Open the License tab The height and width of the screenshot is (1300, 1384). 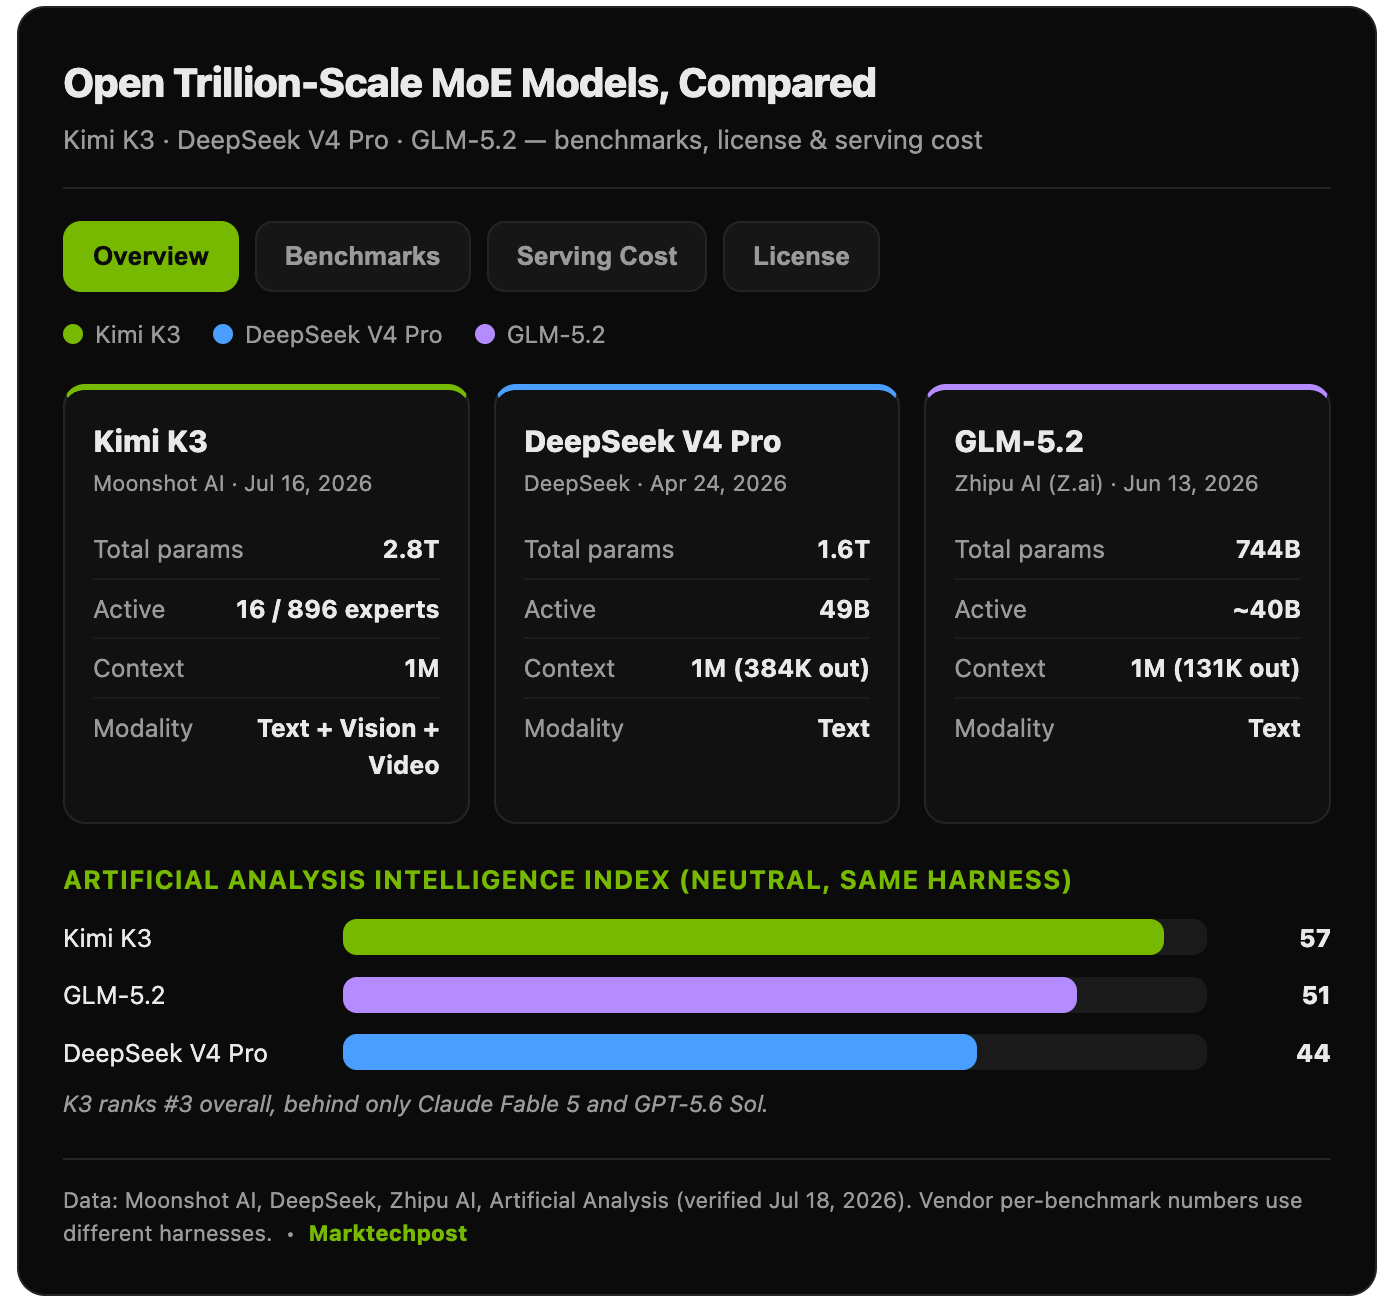(801, 256)
